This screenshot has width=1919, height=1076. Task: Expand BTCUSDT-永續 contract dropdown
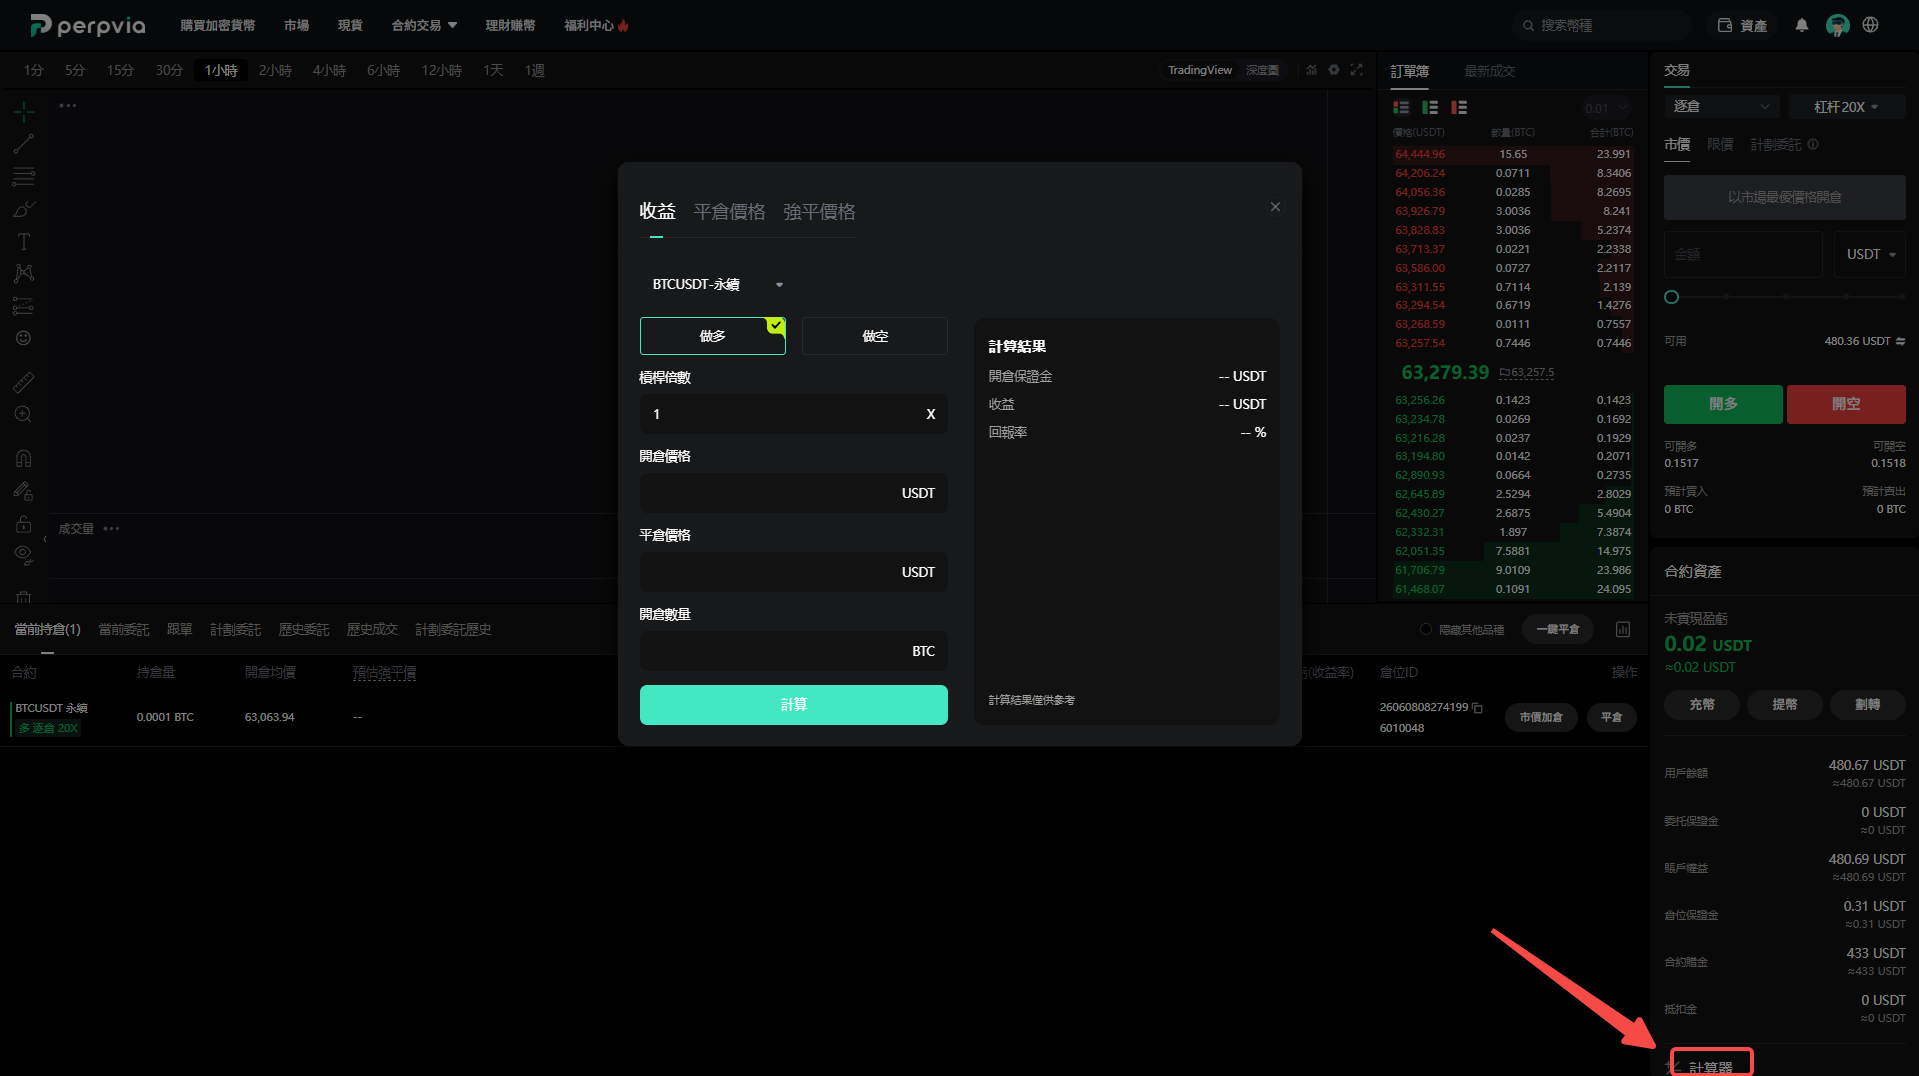717,285
